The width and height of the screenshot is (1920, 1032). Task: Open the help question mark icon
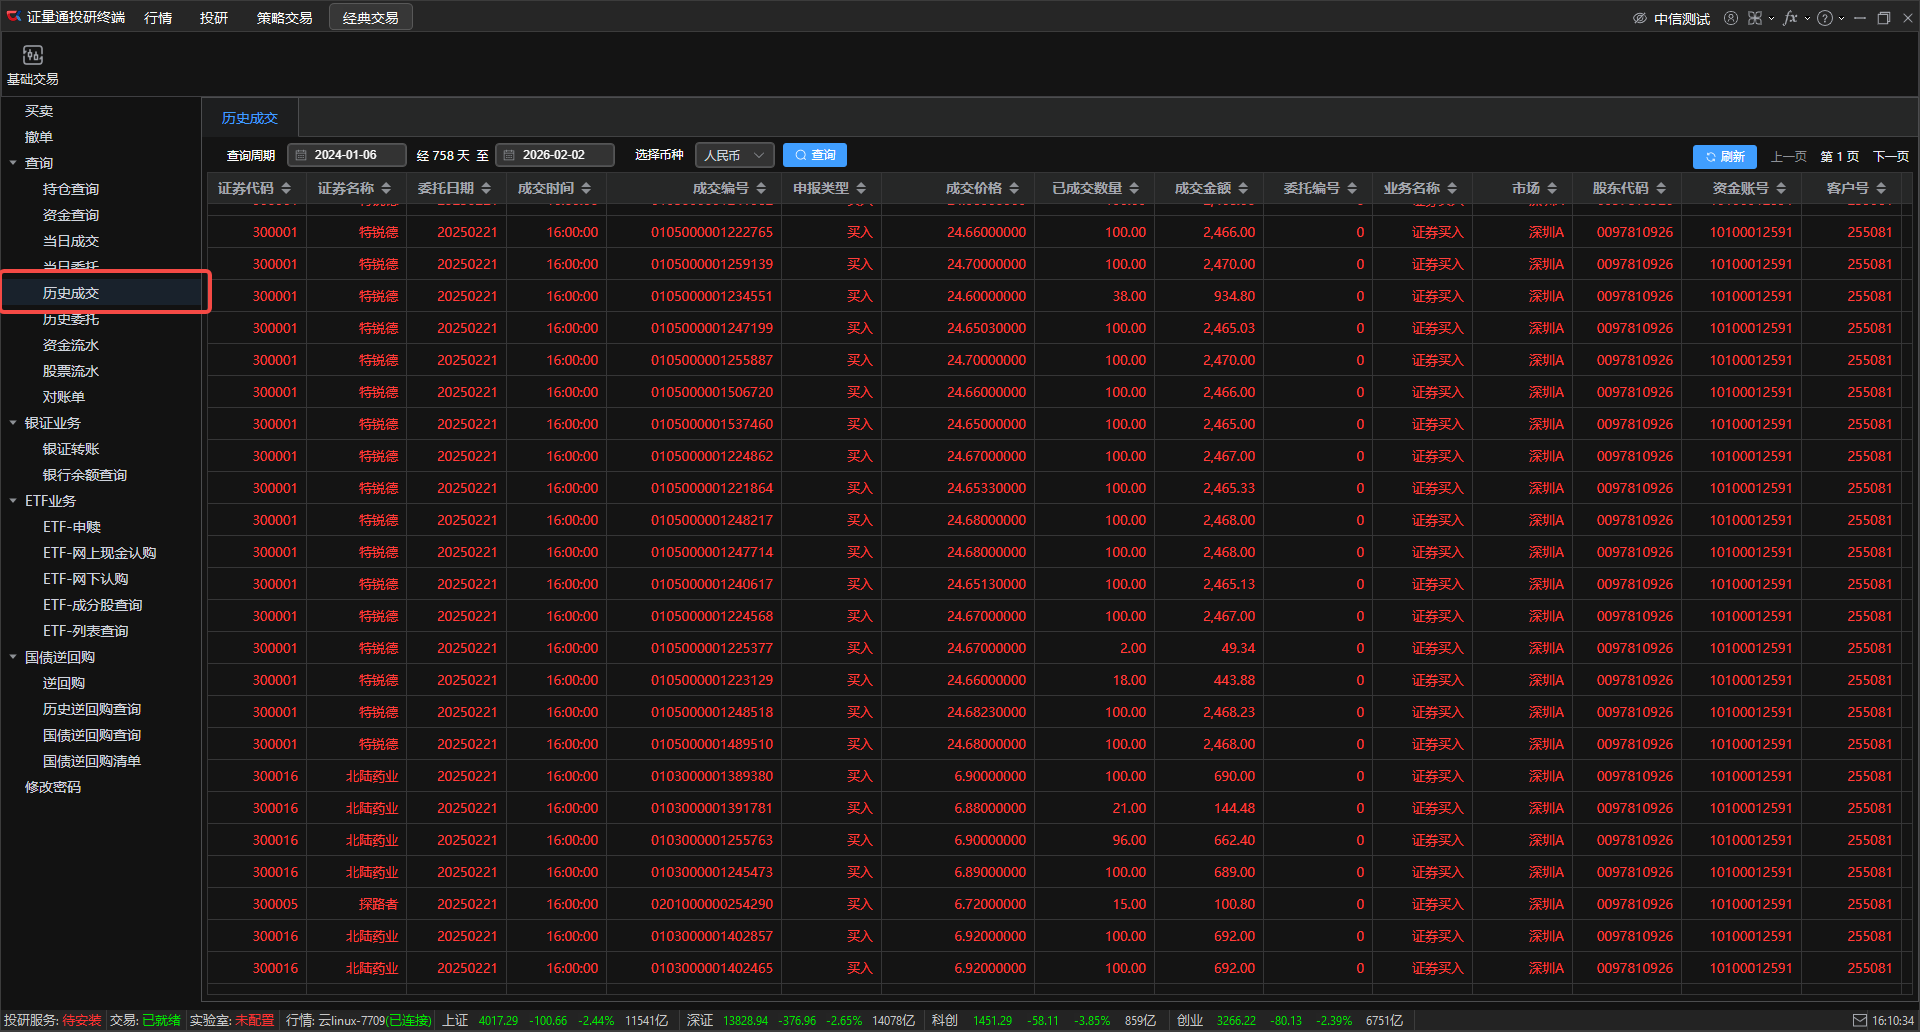pyautogui.click(x=1825, y=18)
